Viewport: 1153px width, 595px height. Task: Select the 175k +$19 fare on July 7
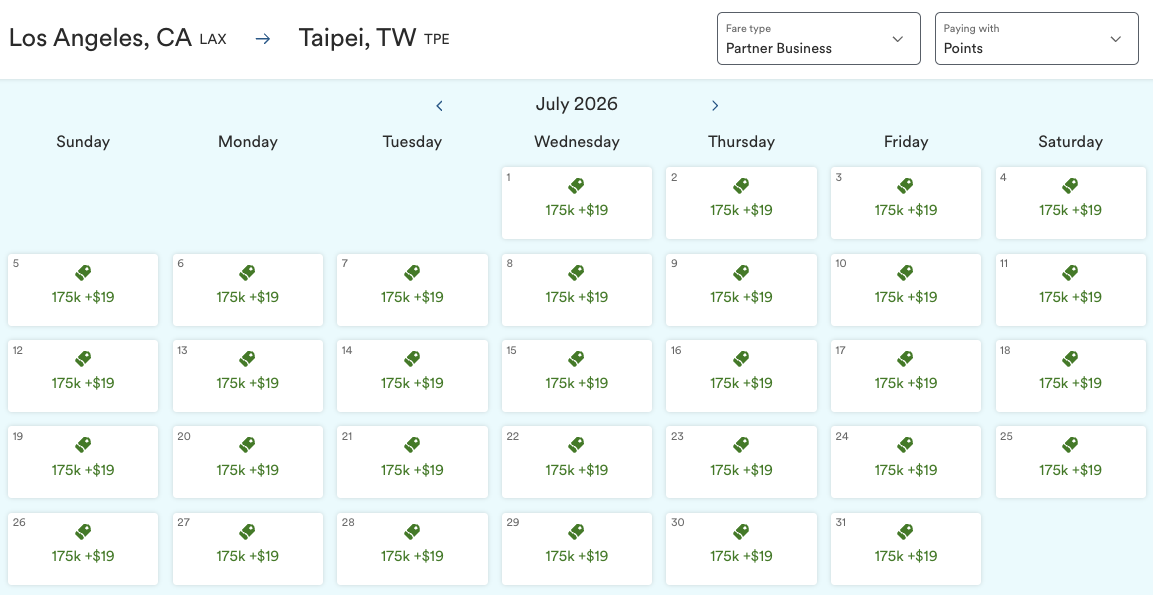tap(412, 296)
